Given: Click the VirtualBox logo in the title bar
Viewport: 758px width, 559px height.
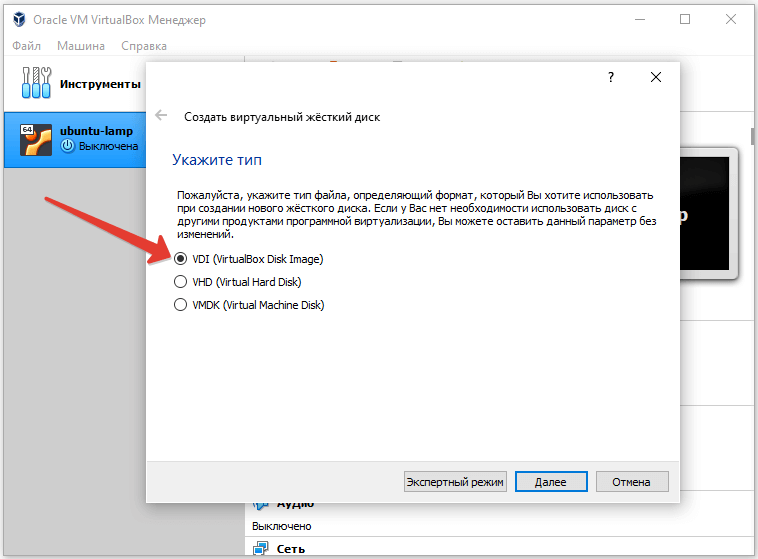Looking at the screenshot, I should coord(17,19).
